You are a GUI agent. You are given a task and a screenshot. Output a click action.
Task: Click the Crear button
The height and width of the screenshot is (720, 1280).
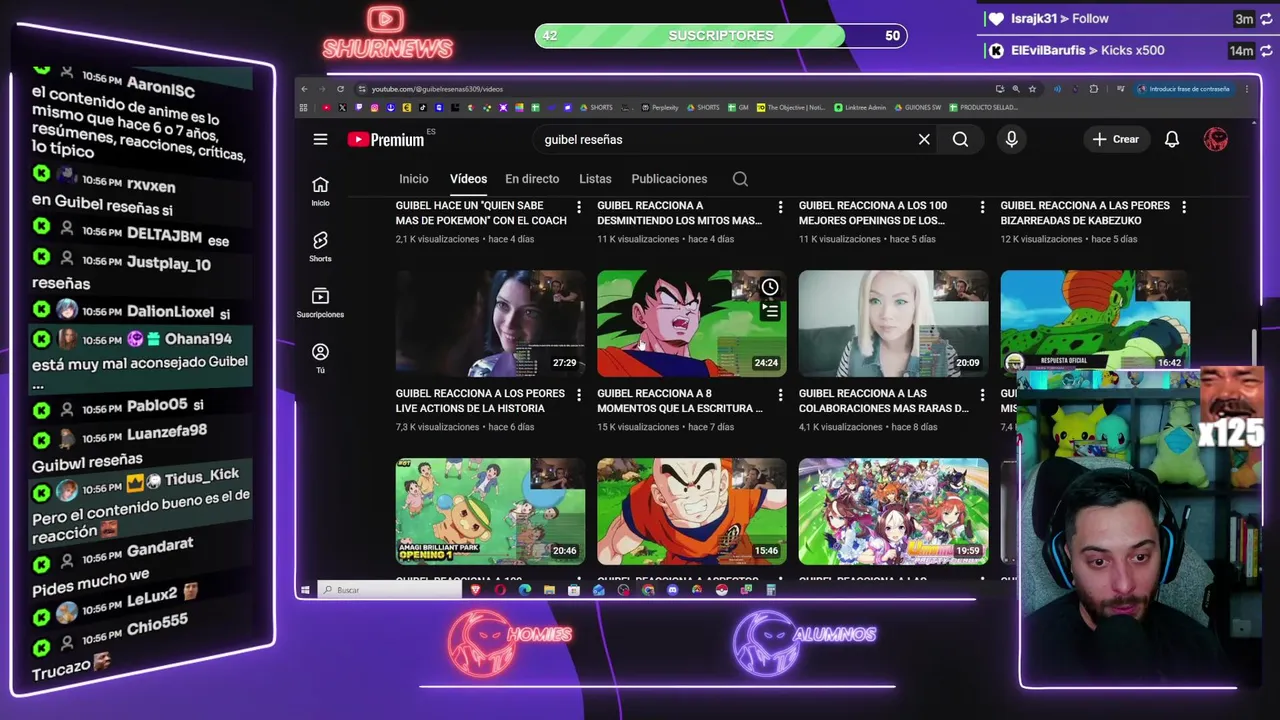click(1116, 139)
